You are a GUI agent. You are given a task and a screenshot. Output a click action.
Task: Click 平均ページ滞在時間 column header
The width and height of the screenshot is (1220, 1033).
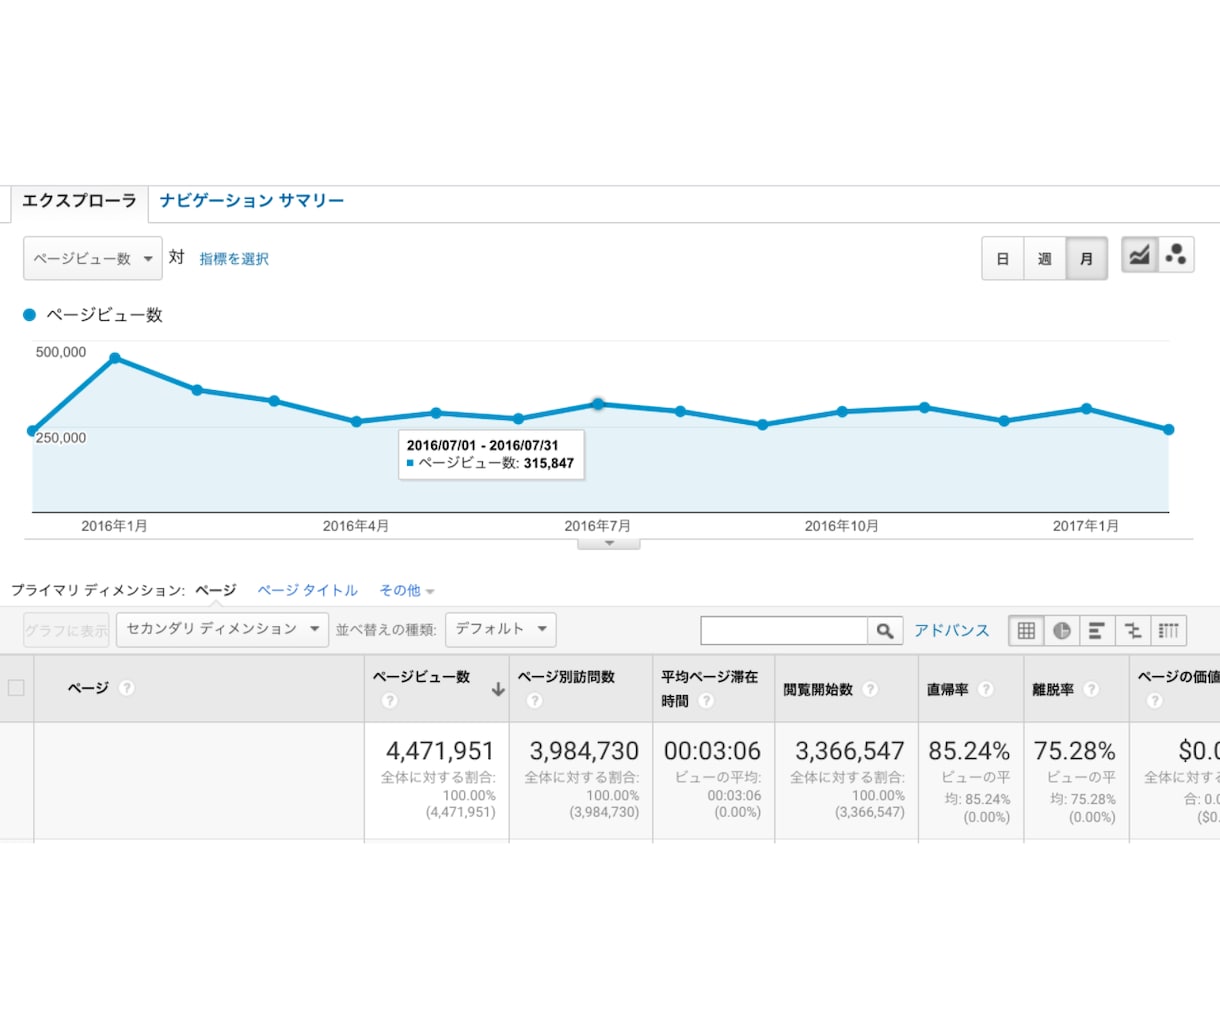(x=709, y=689)
